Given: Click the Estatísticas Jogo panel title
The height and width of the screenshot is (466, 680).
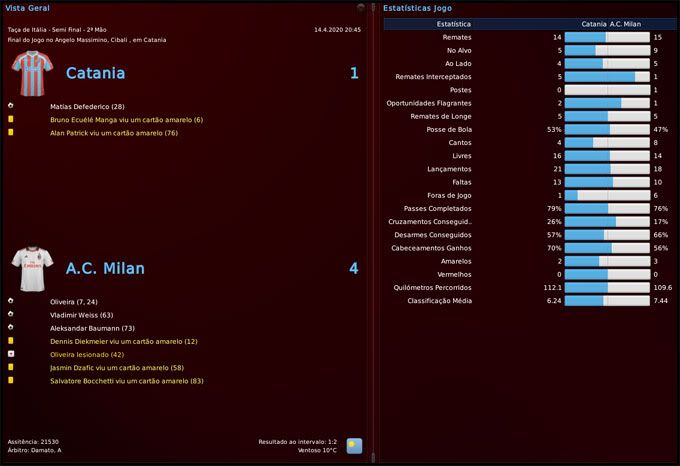Looking at the screenshot, I should tap(417, 8).
